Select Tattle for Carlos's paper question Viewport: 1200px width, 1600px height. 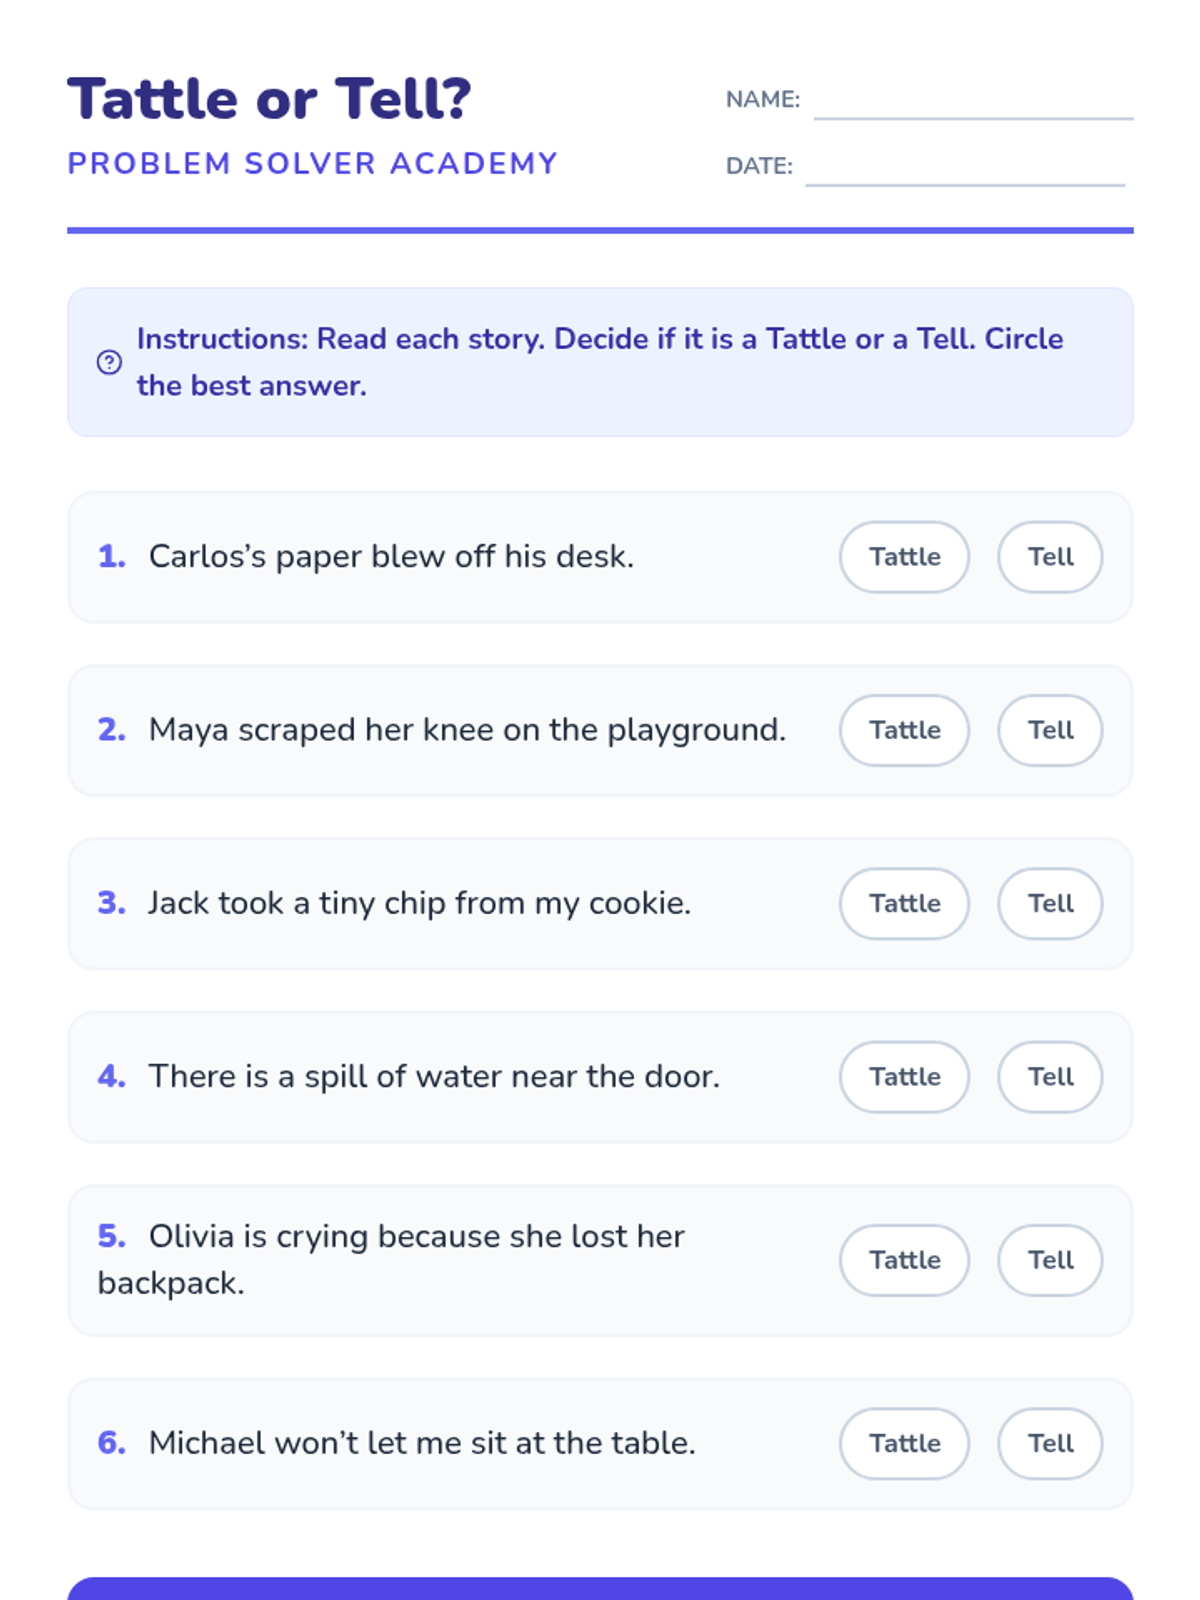pos(904,557)
